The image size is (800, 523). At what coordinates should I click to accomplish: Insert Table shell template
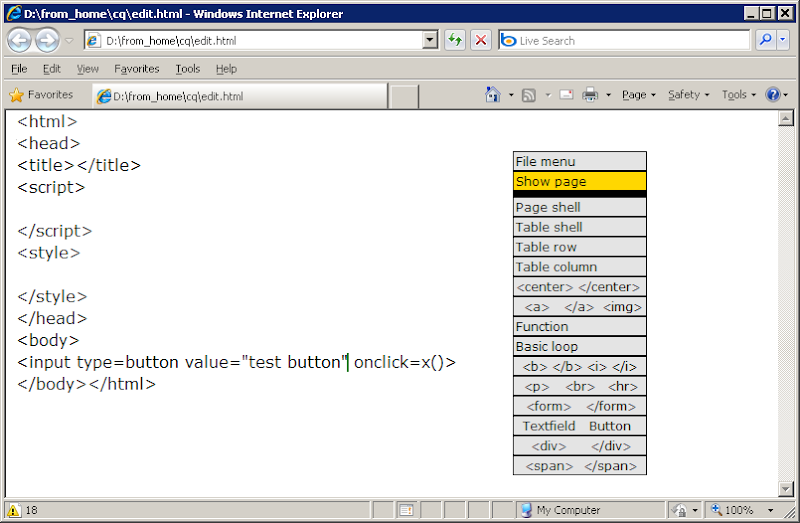580,227
